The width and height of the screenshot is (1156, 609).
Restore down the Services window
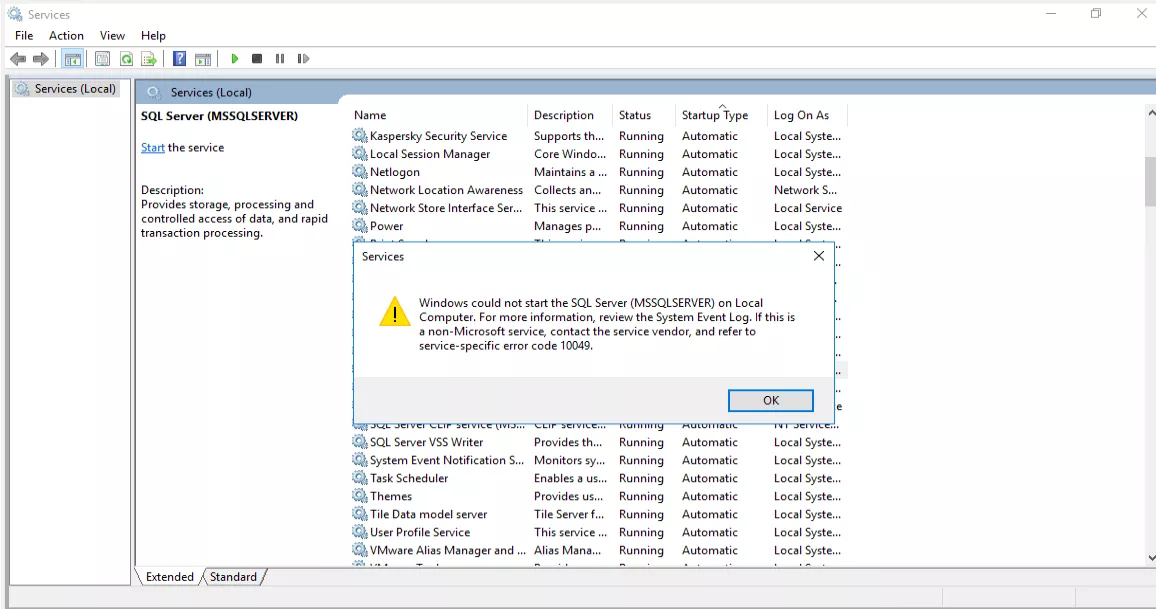tap(1096, 13)
